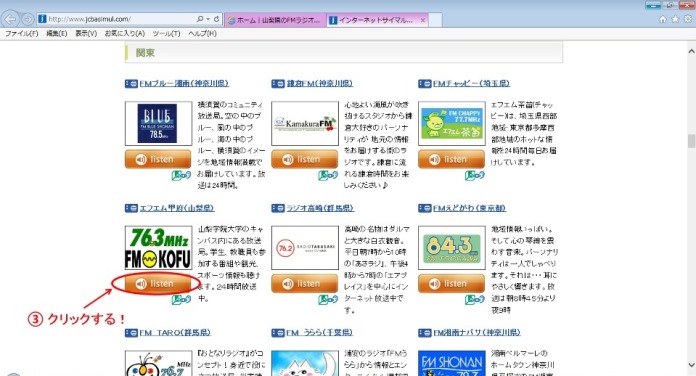
Task: Click the browser back arrow button
Action: tap(10, 19)
